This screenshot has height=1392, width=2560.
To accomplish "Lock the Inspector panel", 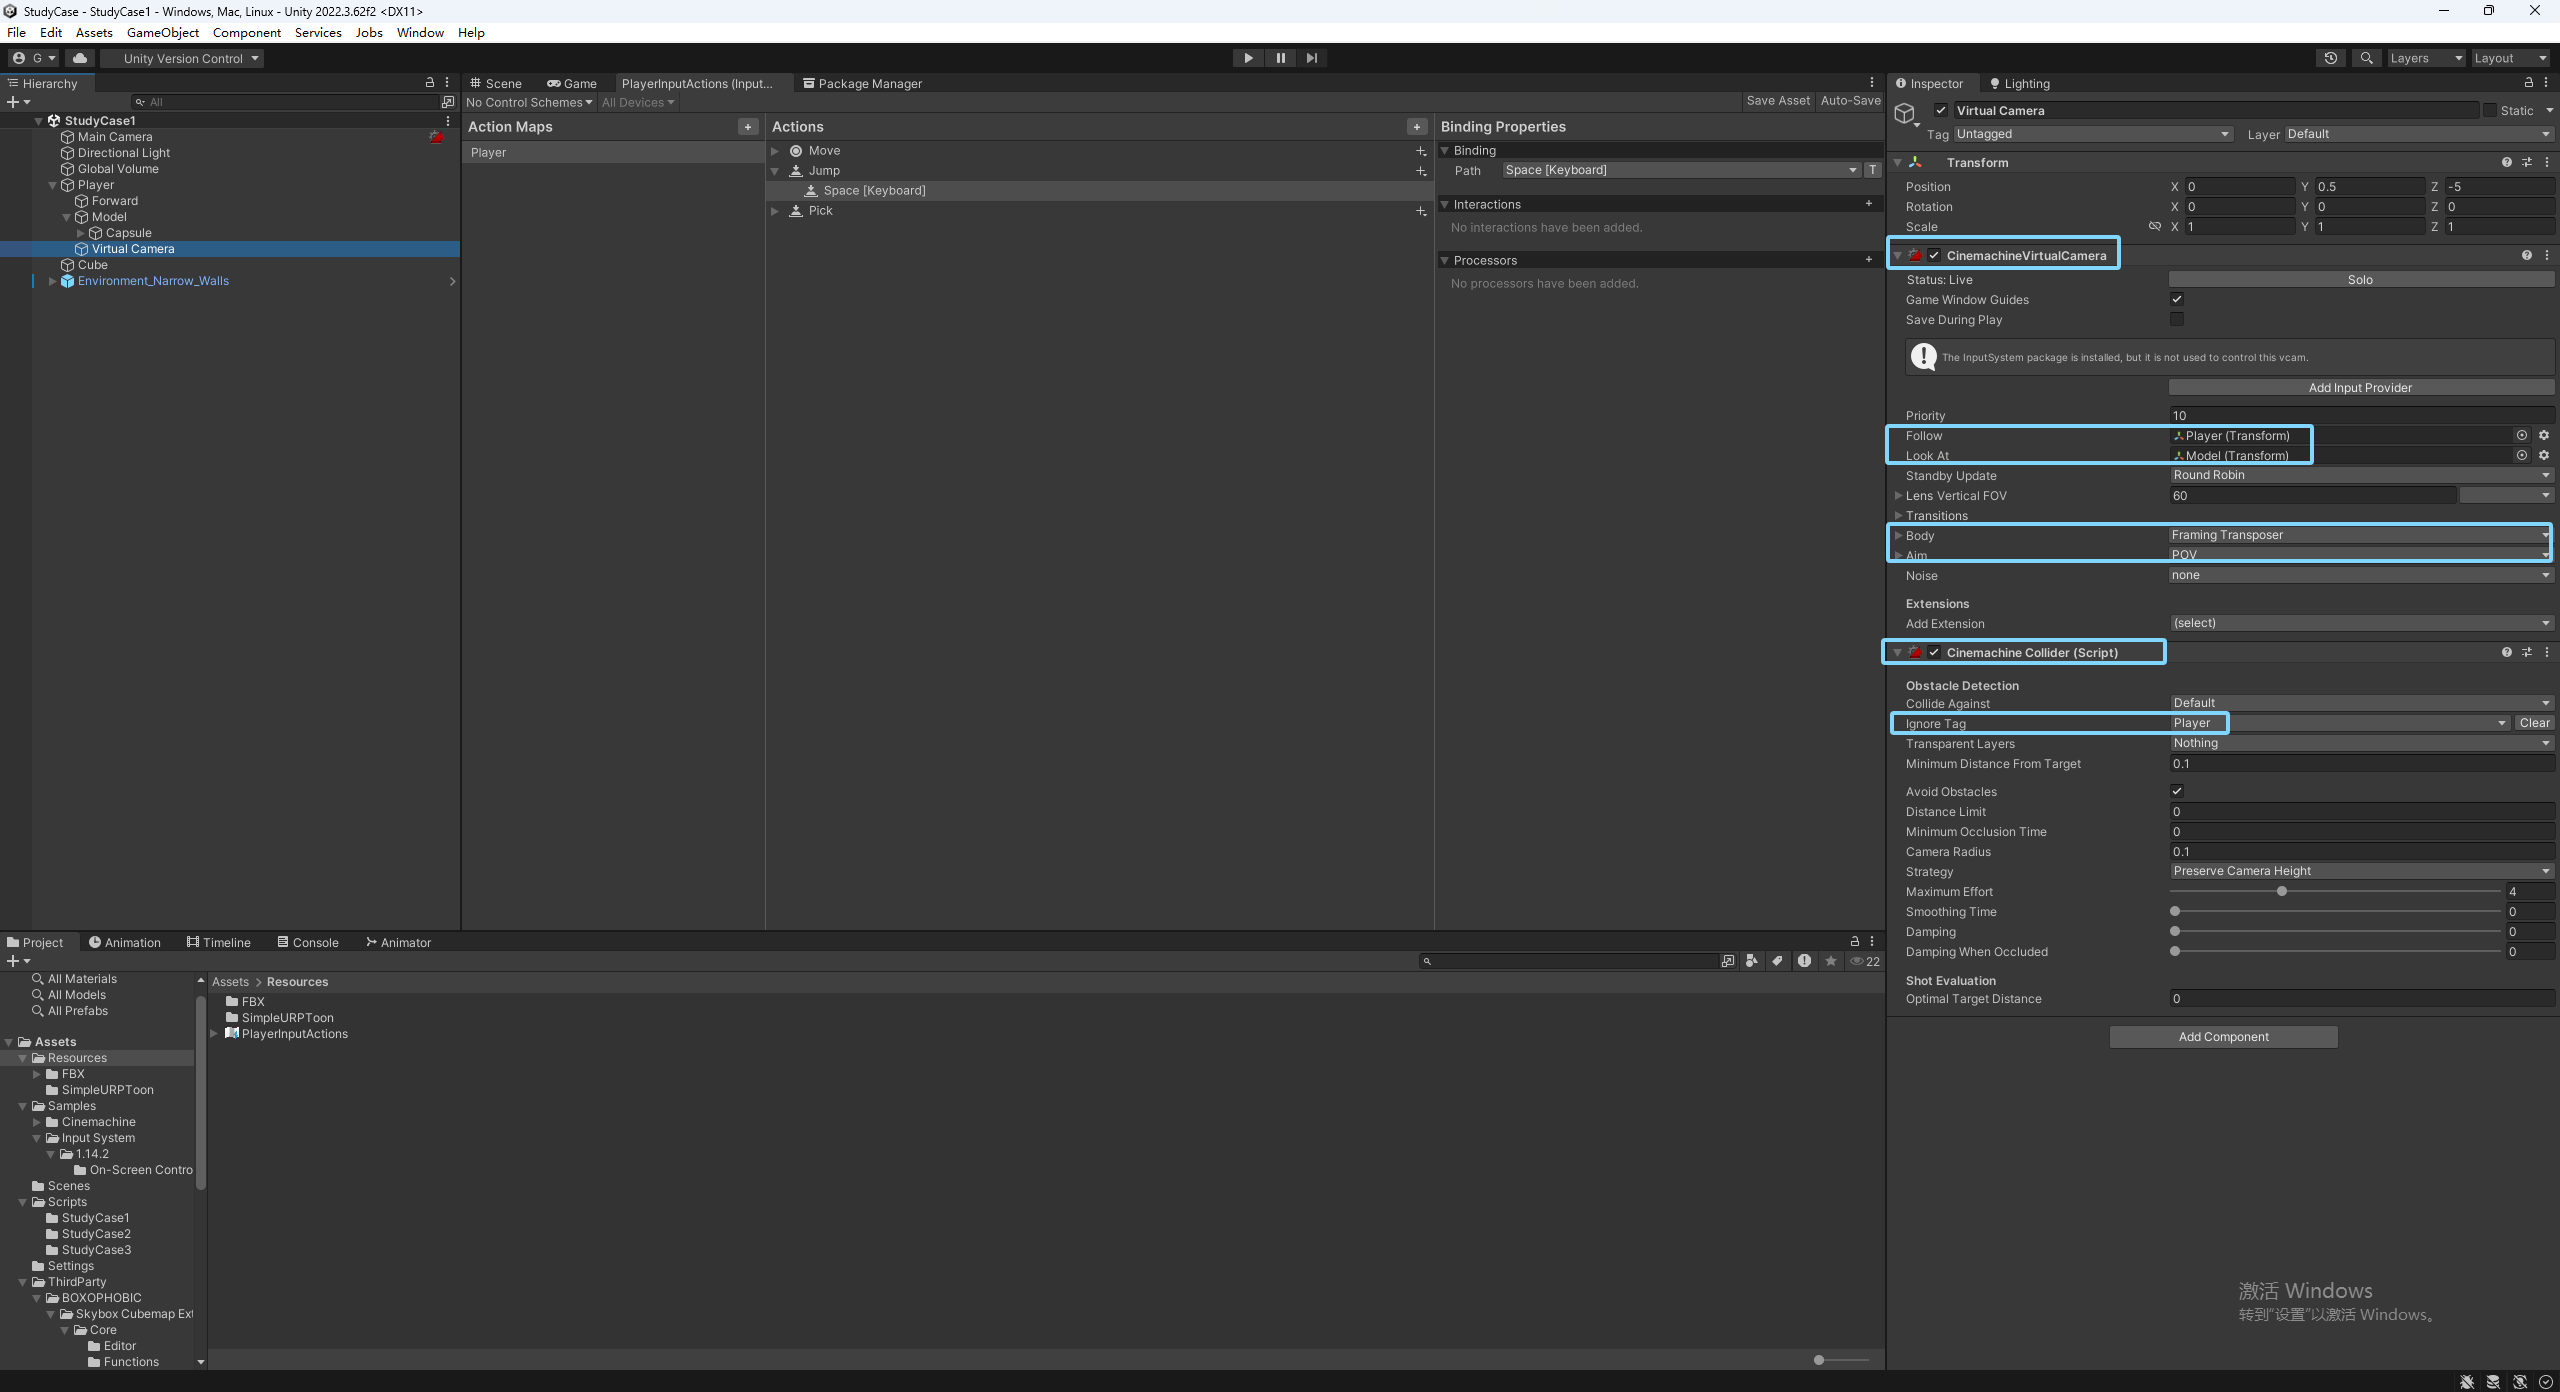I will (2528, 83).
